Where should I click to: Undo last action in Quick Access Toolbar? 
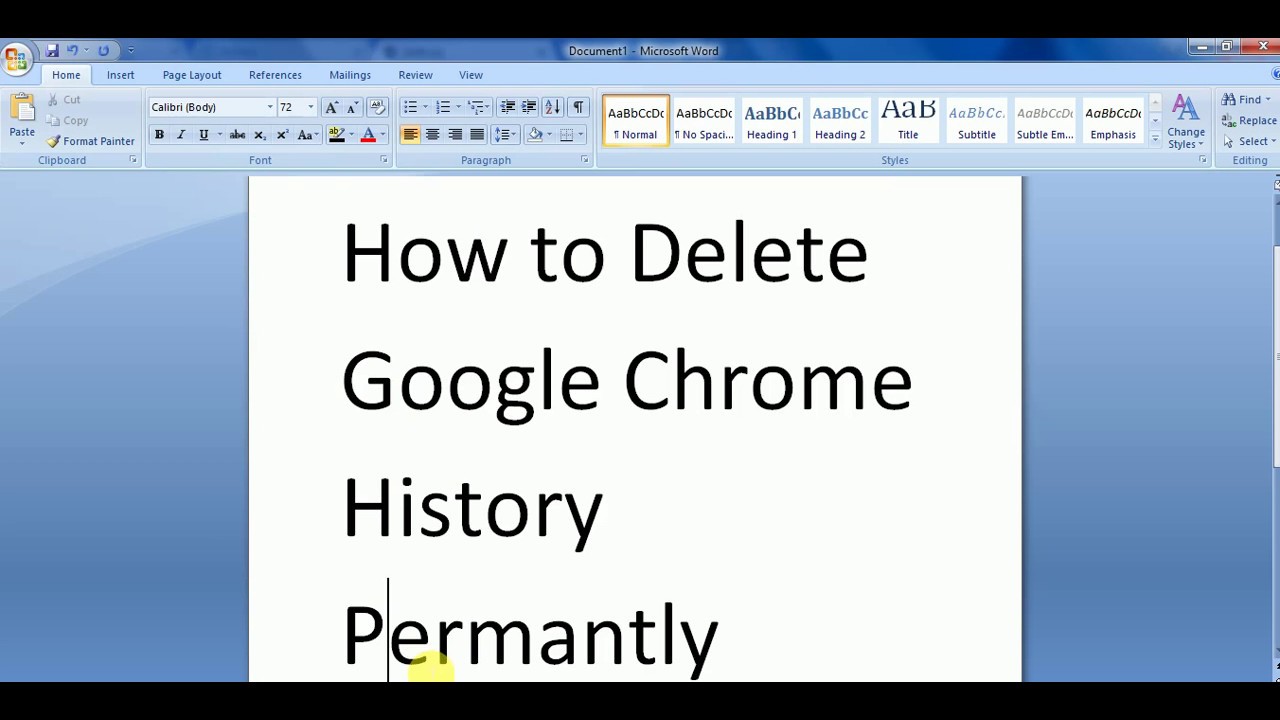(x=72, y=50)
